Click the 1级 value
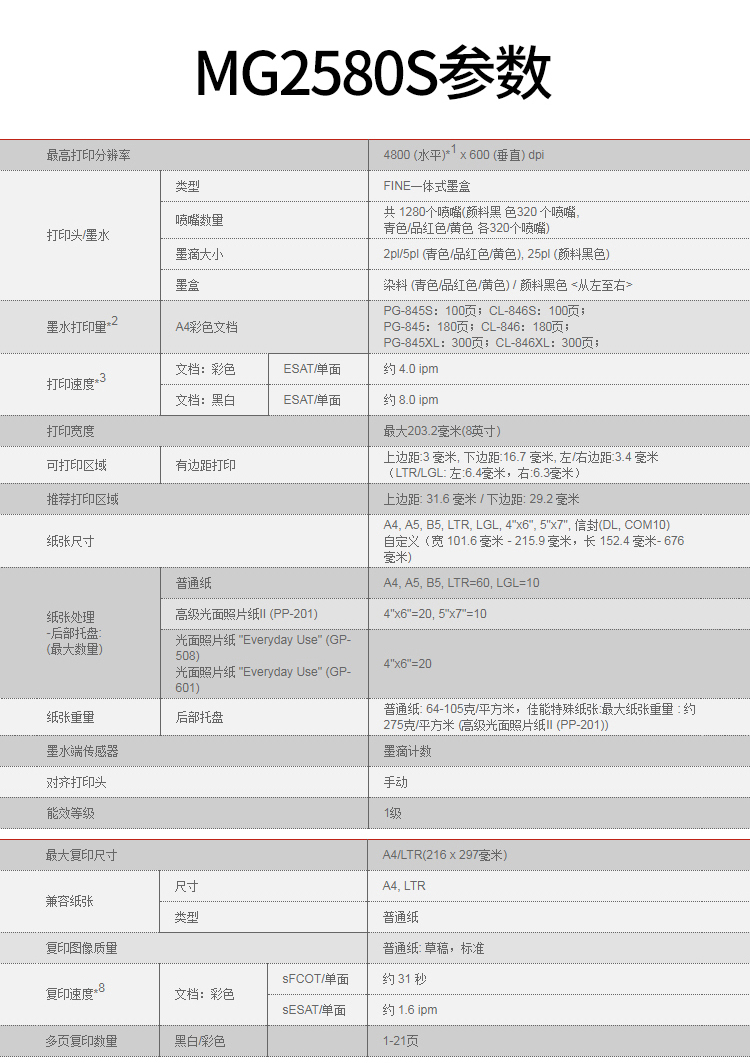Image resolution: width=750 pixels, height=1063 pixels. 393,814
